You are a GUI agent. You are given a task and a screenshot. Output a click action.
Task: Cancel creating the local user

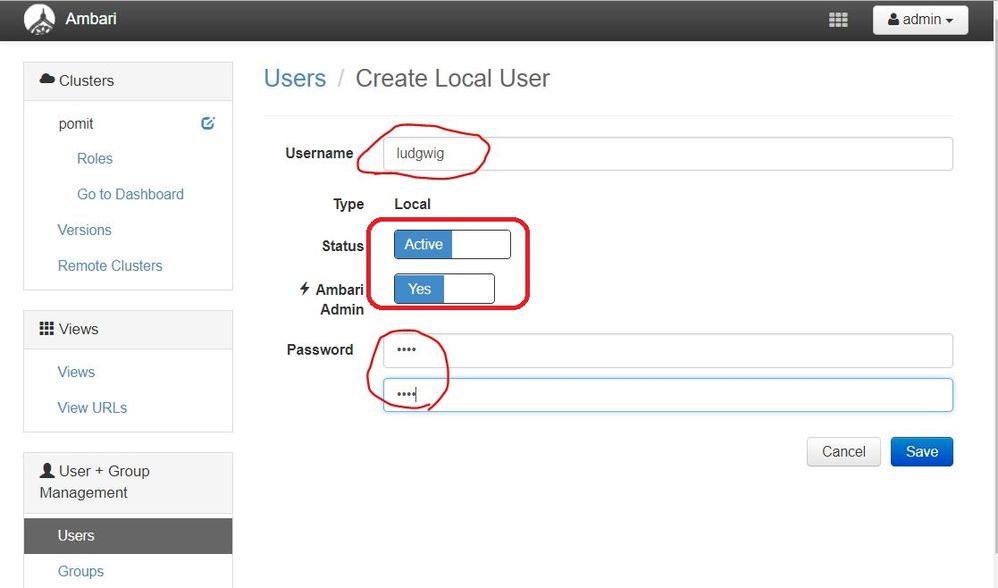(x=843, y=452)
